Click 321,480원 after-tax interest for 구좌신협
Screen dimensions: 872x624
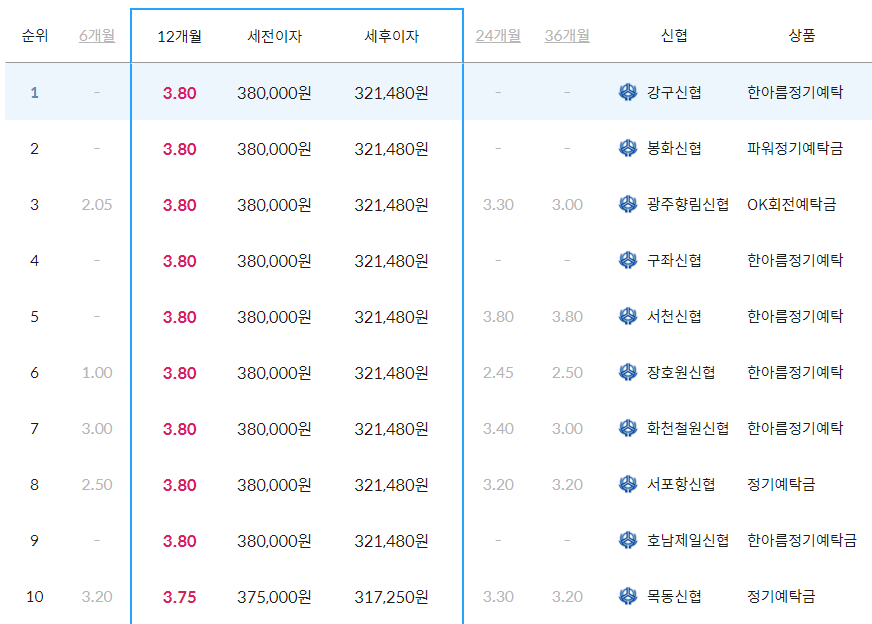[x=391, y=261]
